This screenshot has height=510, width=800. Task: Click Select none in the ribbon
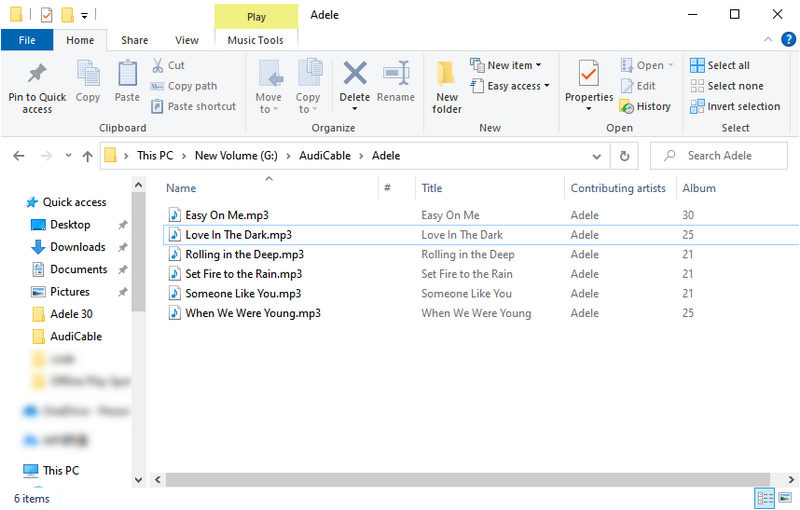click(727, 86)
